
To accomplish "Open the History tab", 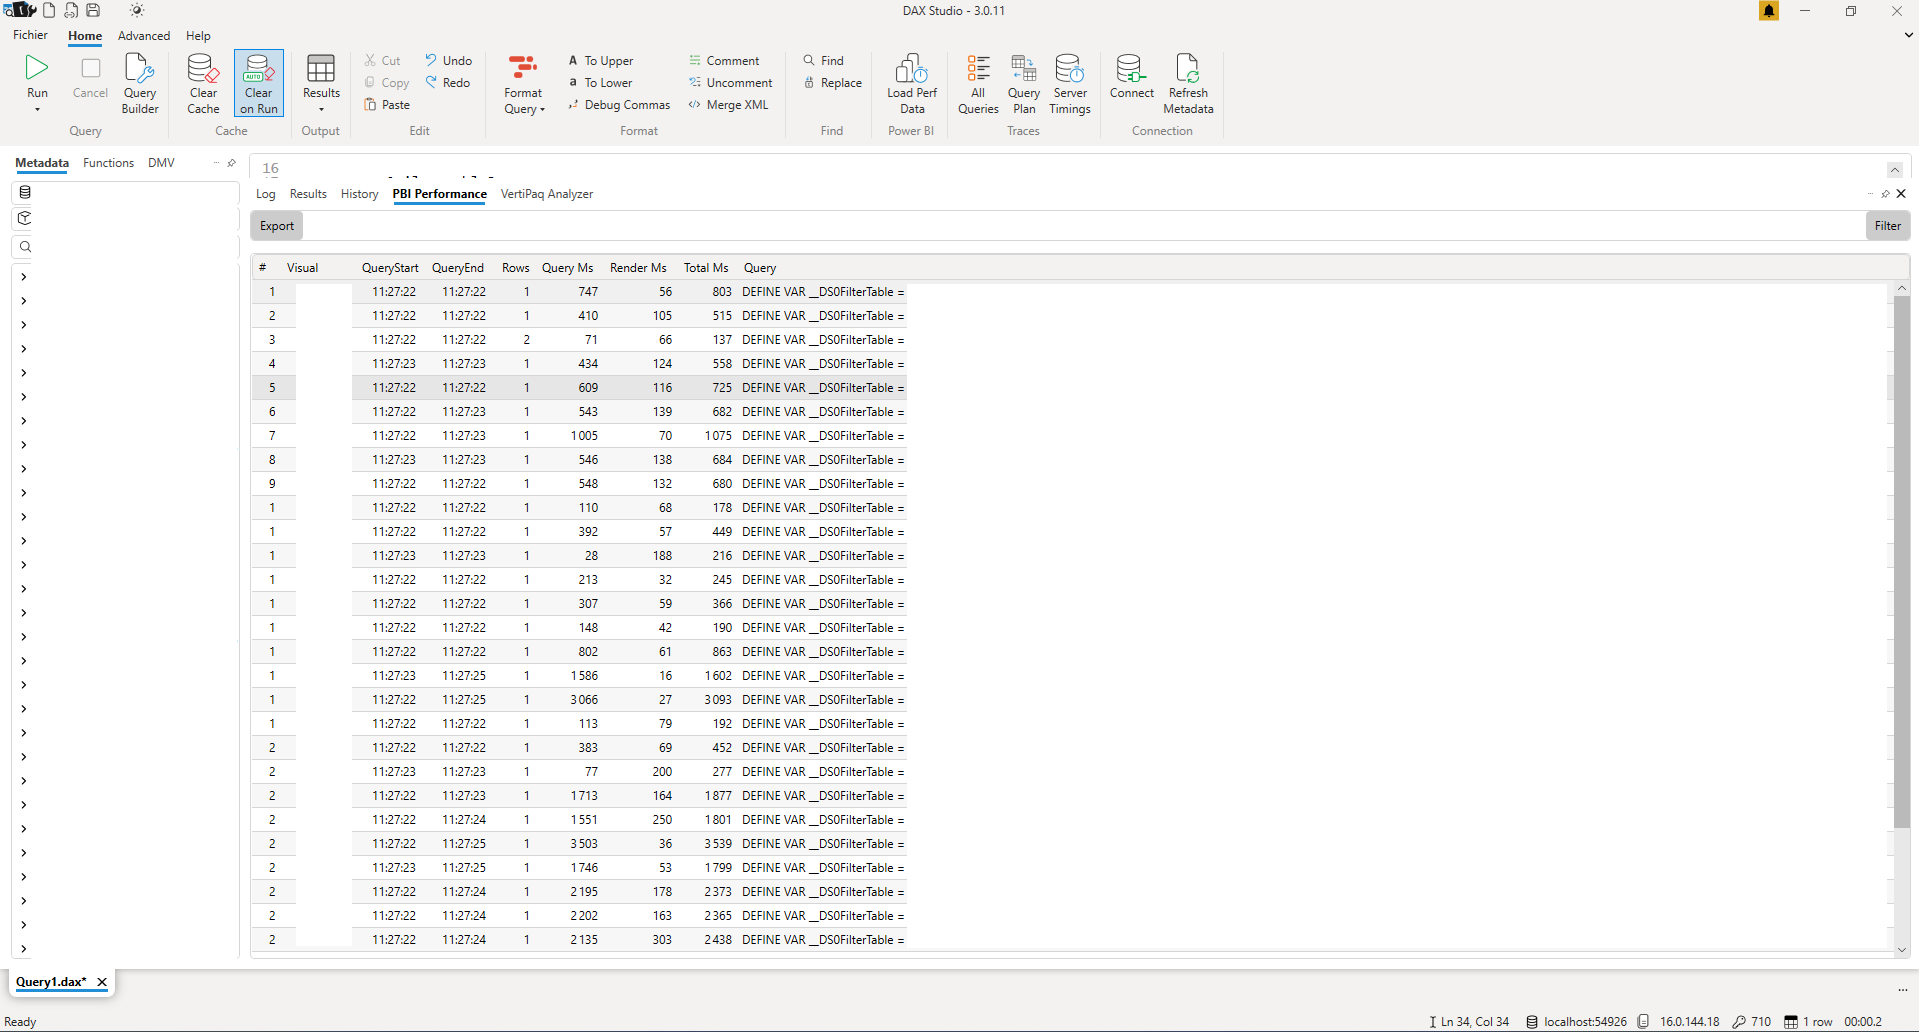I will coord(359,194).
